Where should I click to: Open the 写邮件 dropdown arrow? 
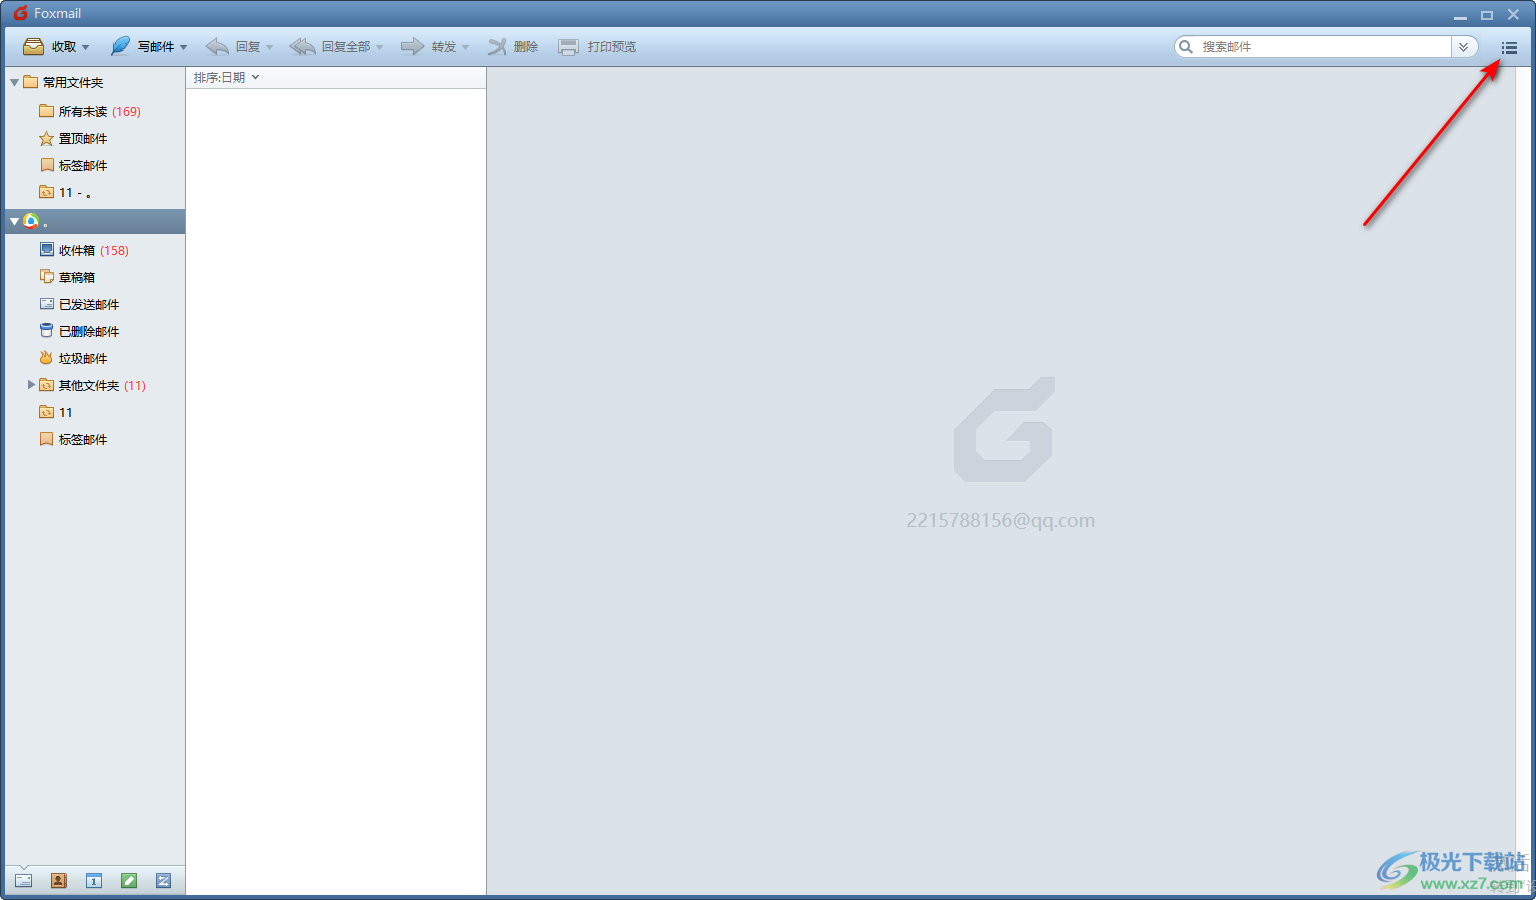[184, 48]
